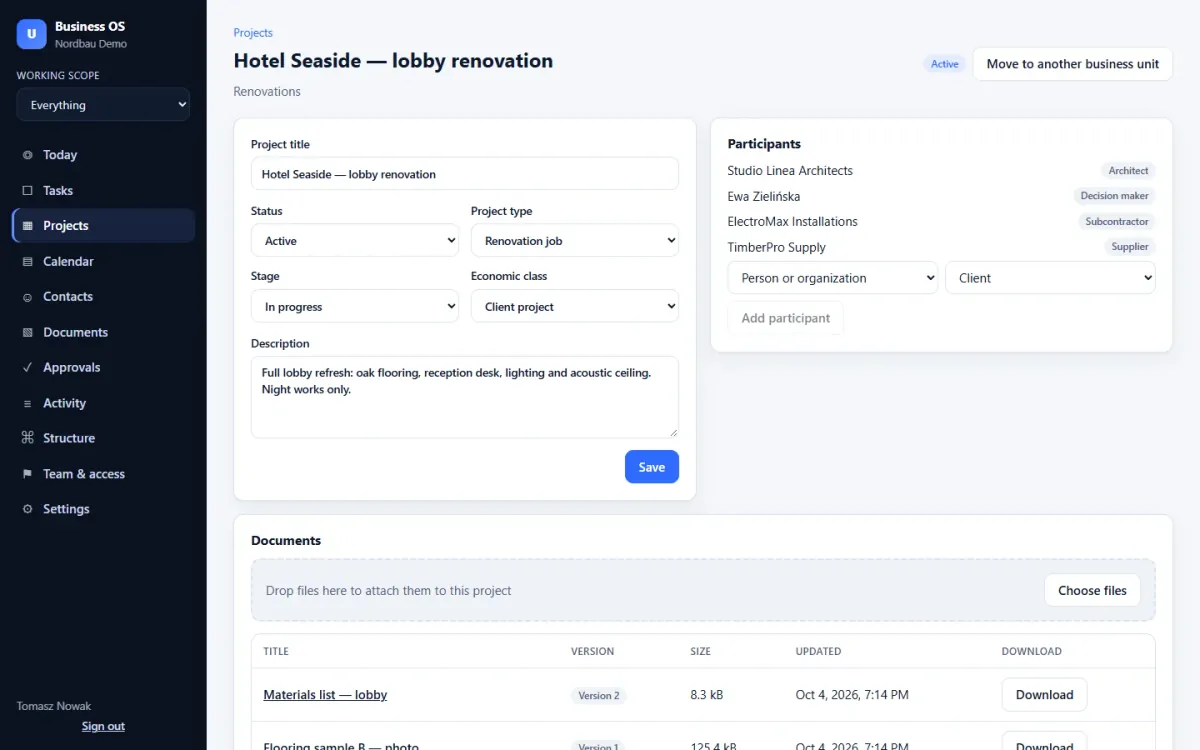Click the Team & access flag icon
The height and width of the screenshot is (750, 1200).
[x=27, y=474]
